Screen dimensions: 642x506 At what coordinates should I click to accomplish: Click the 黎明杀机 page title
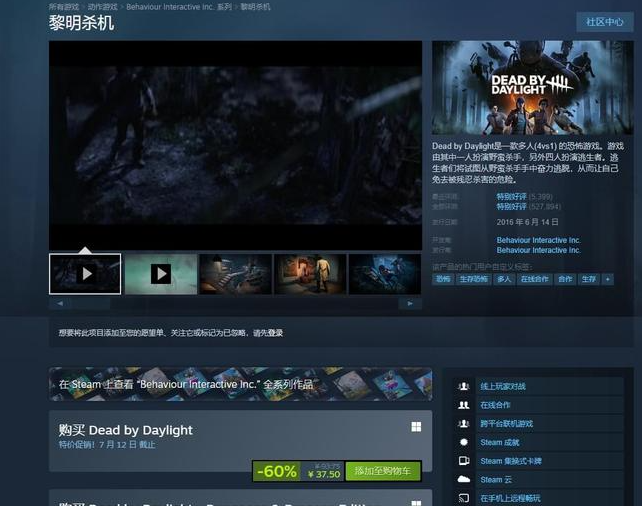point(81,23)
